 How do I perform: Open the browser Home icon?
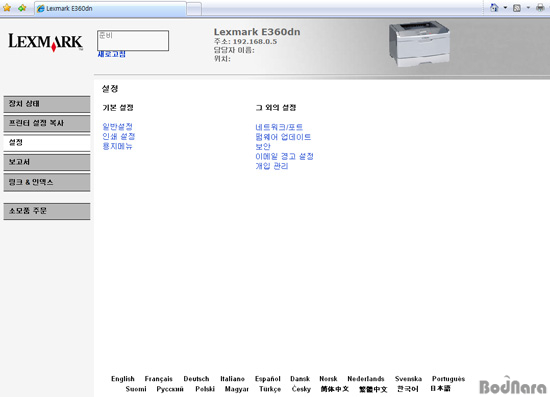click(x=494, y=8)
